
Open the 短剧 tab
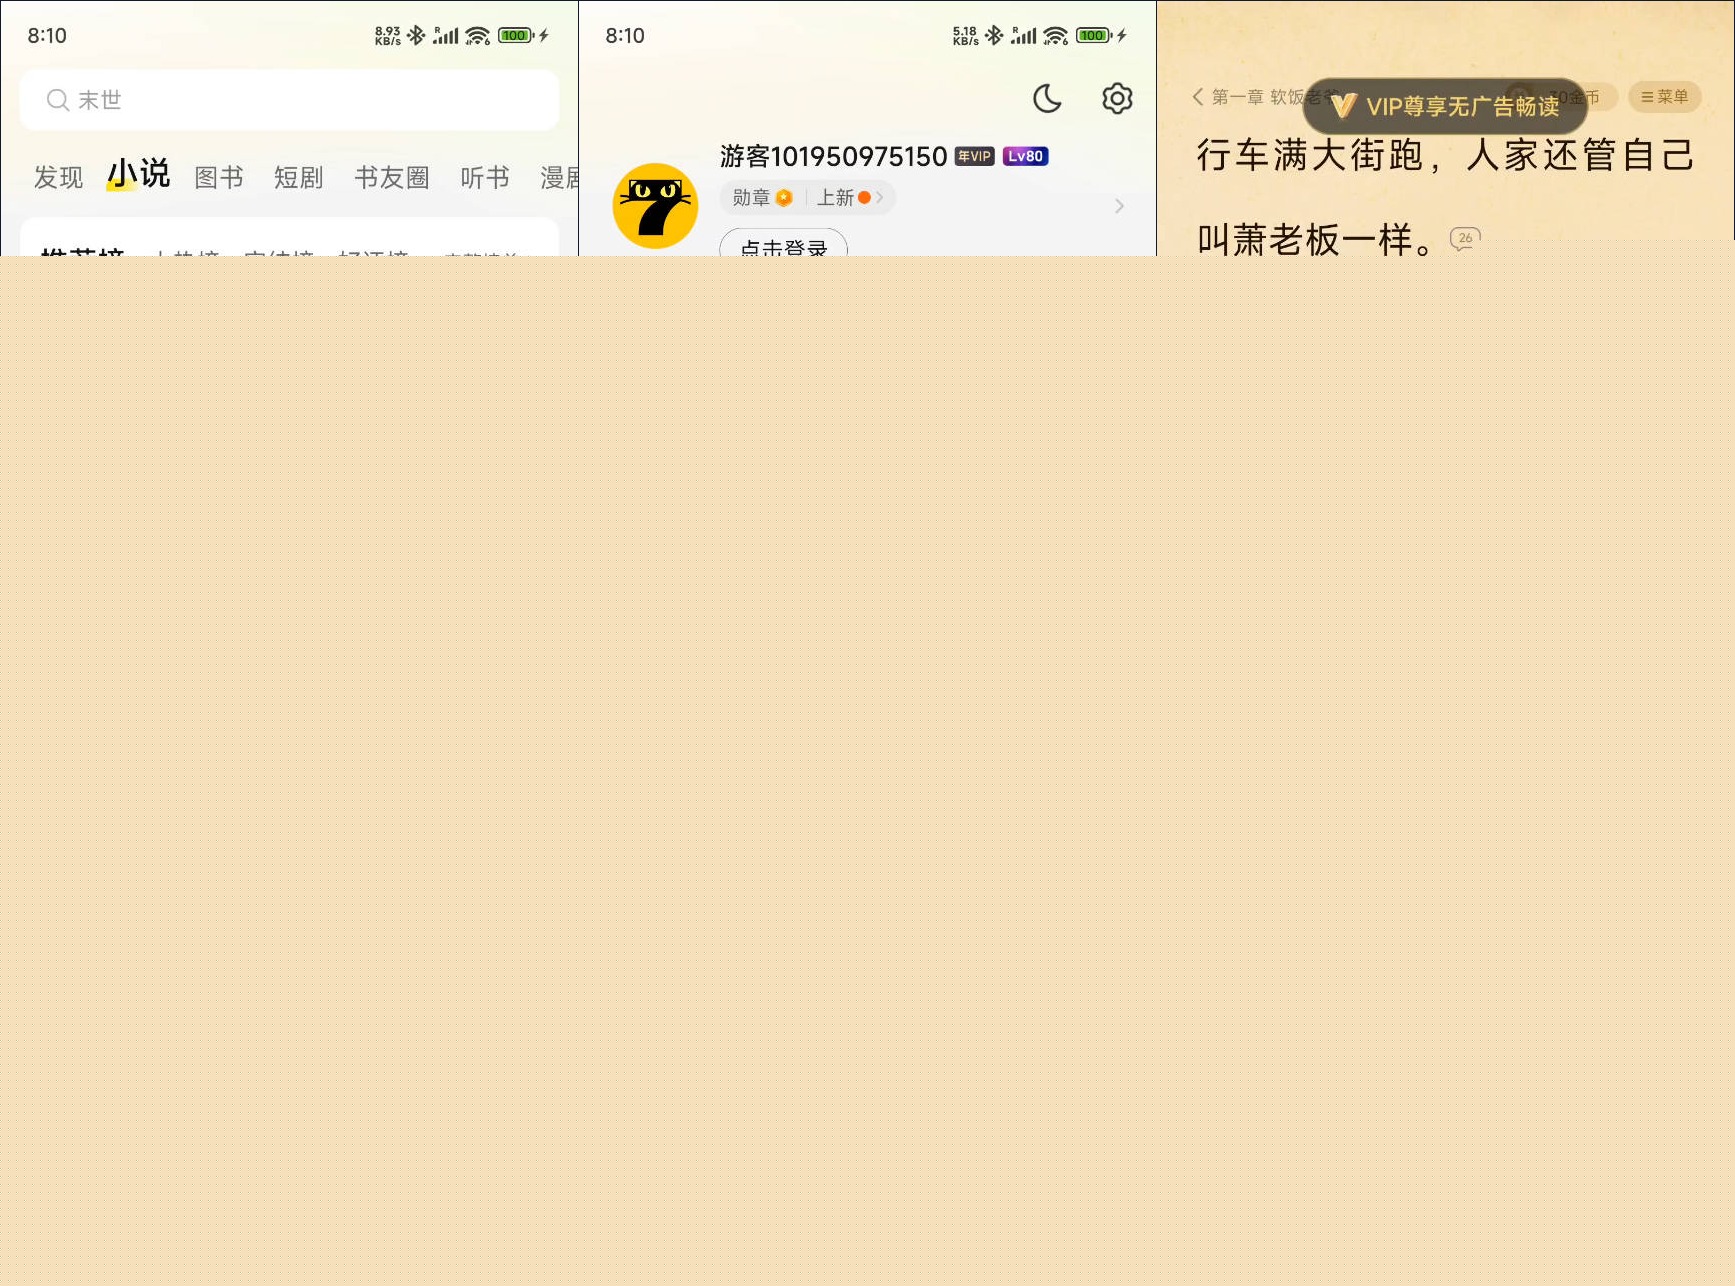coord(299,178)
